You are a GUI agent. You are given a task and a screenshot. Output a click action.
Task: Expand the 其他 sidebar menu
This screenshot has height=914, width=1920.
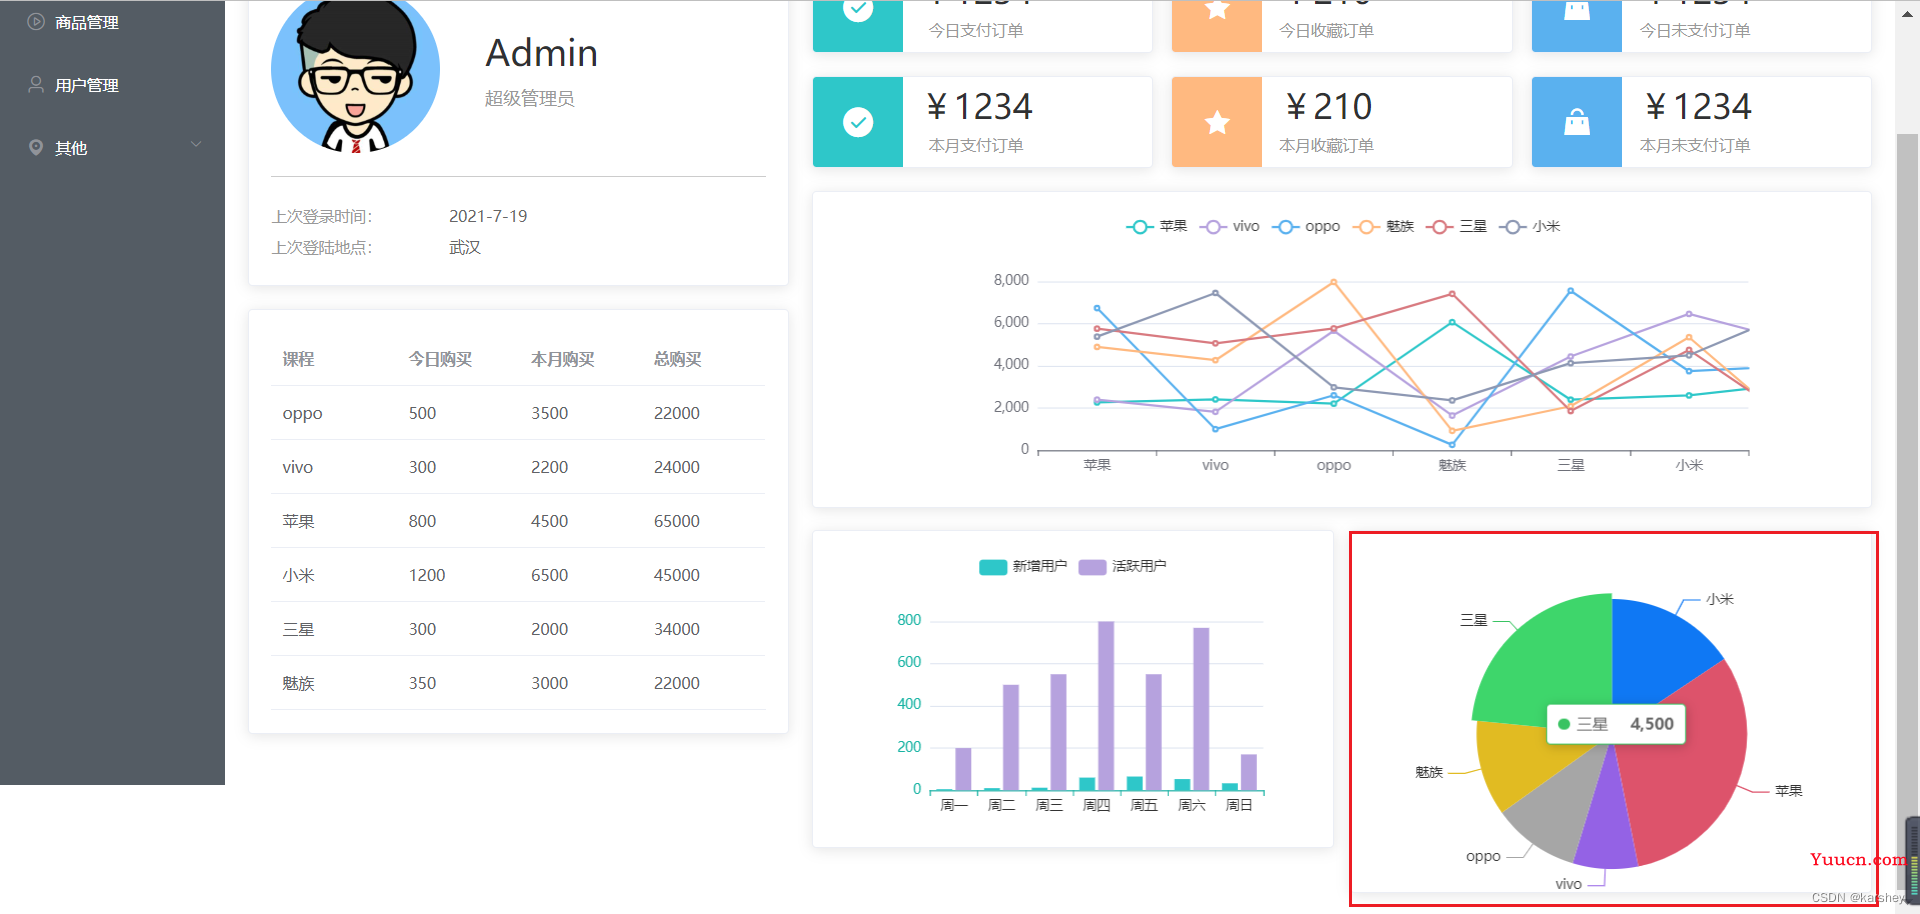[112, 148]
